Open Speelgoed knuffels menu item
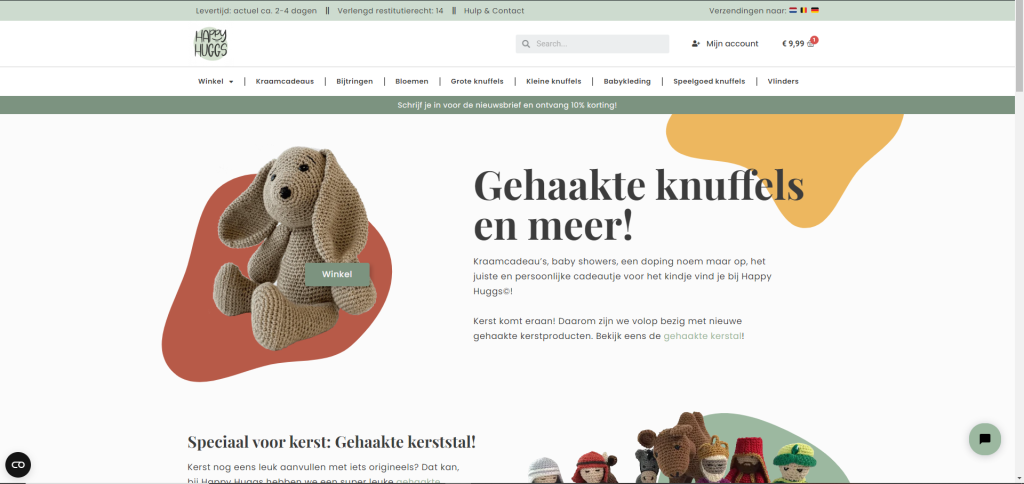 tap(709, 82)
